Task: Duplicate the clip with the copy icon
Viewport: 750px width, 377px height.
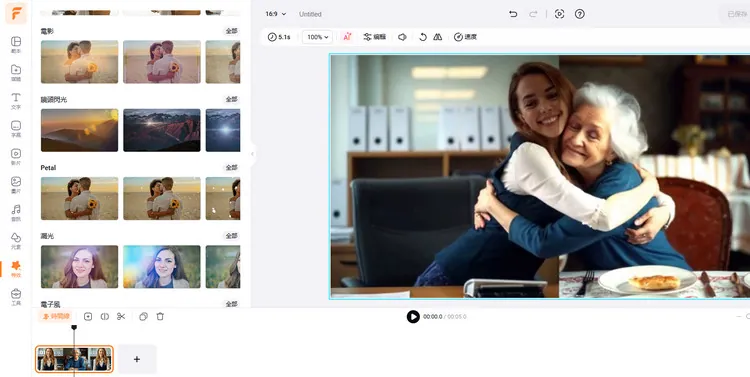Action: coord(143,316)
